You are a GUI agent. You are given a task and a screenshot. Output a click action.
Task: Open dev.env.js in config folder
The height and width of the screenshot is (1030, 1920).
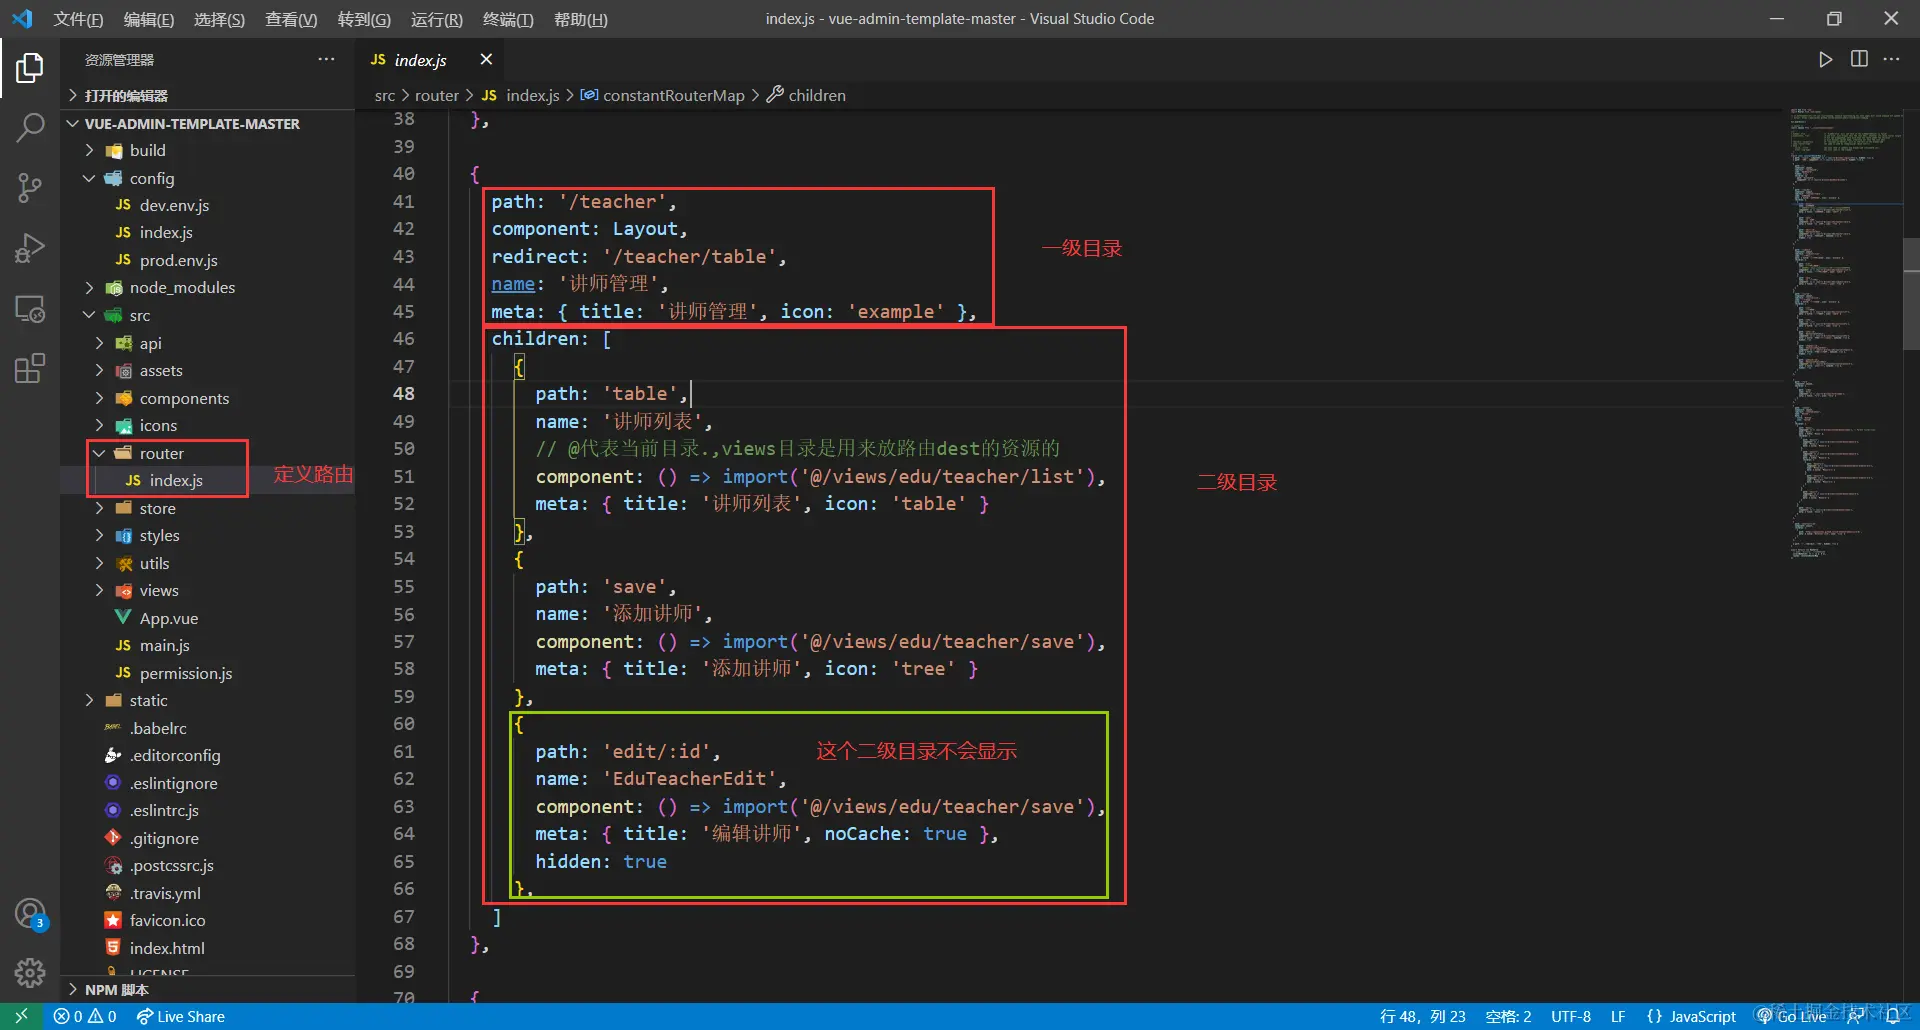click(x=207, y=205)
